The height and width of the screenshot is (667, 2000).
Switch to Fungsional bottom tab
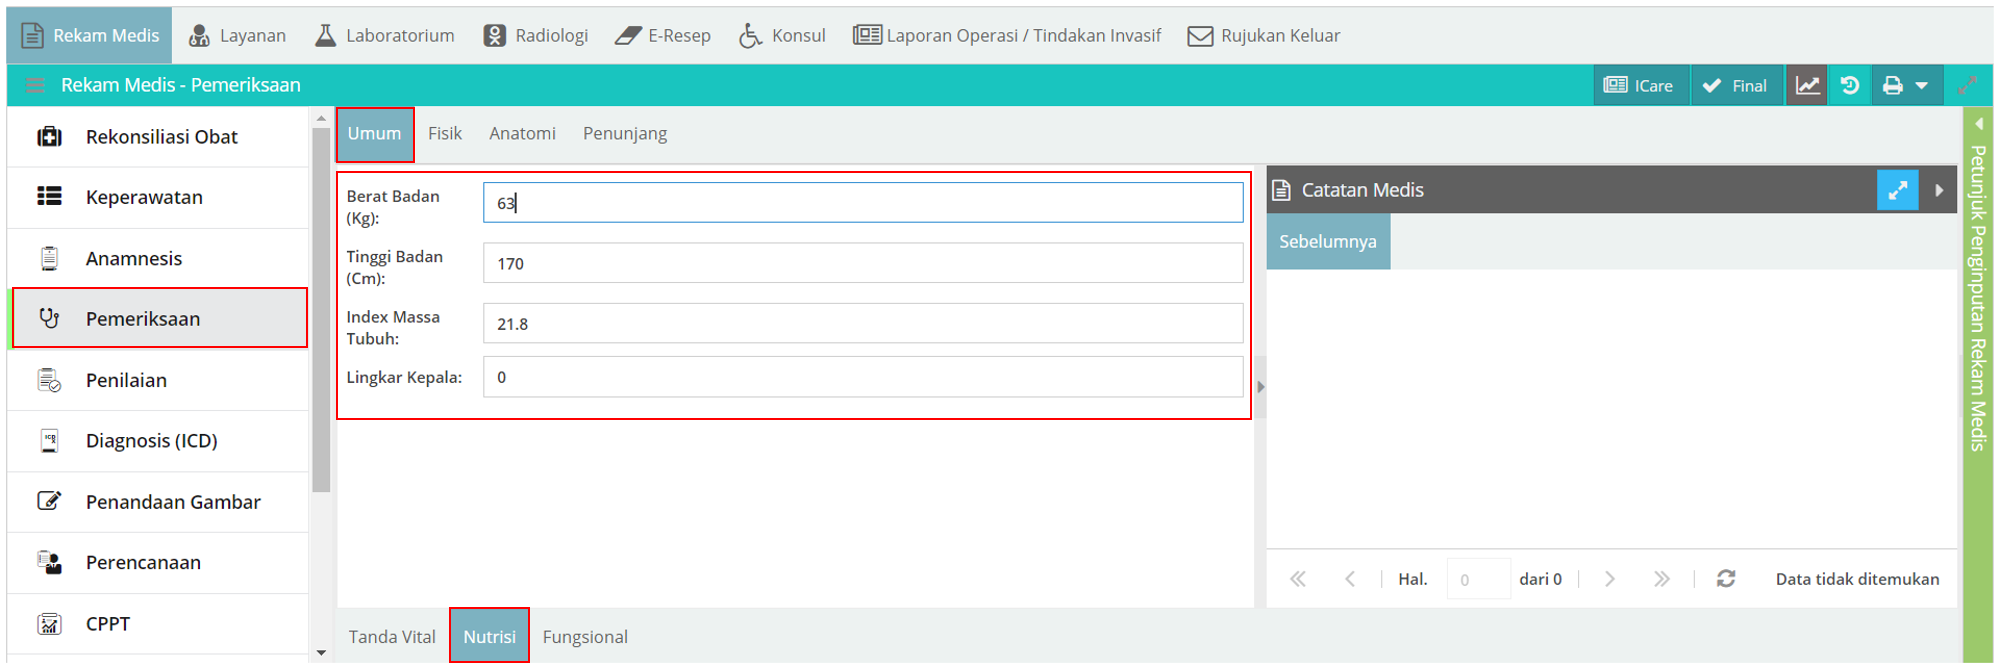pos(585,637)
